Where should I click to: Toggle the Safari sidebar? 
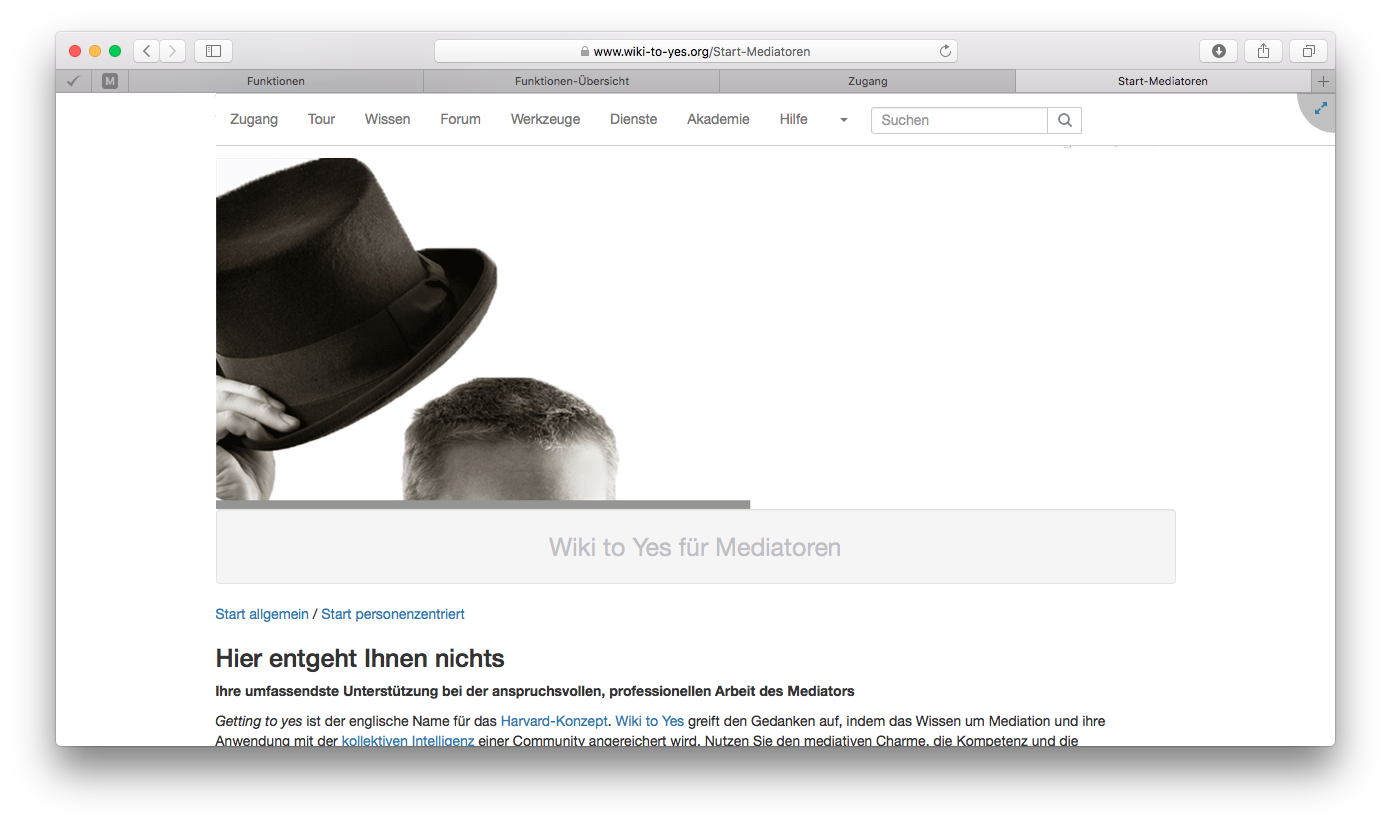coord(213,51)
